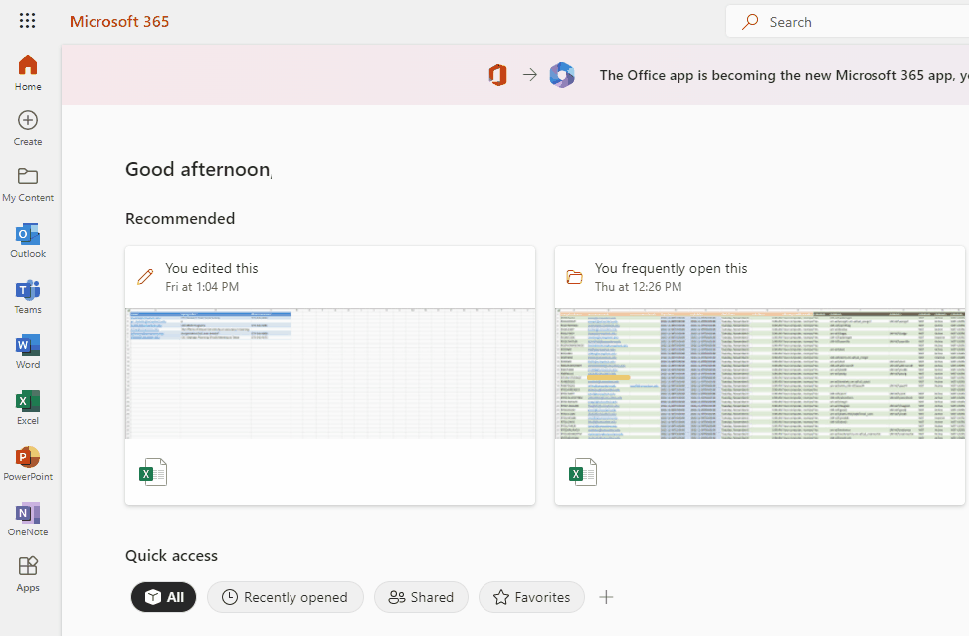This screenshot has width=969, height=636.
Task: Select the Favorites filter
Action: coord(531,597)
